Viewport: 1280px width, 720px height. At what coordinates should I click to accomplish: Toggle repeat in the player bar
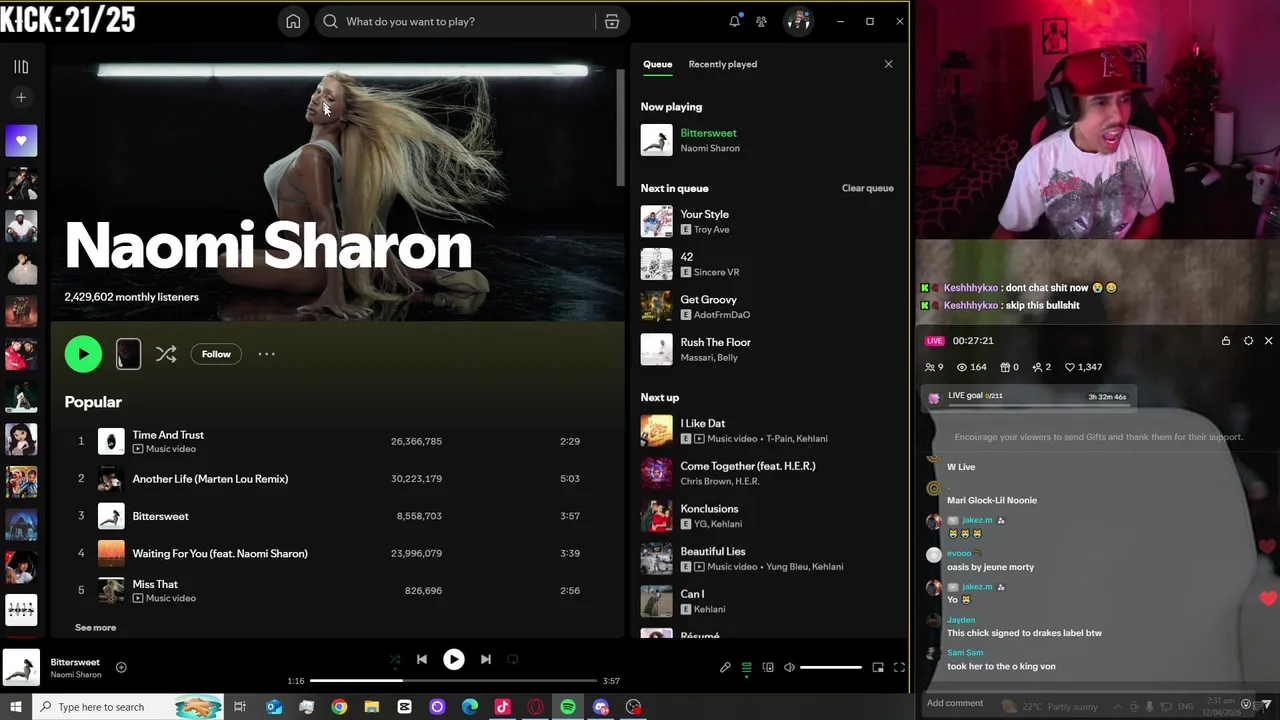click(x=513, y=659)
